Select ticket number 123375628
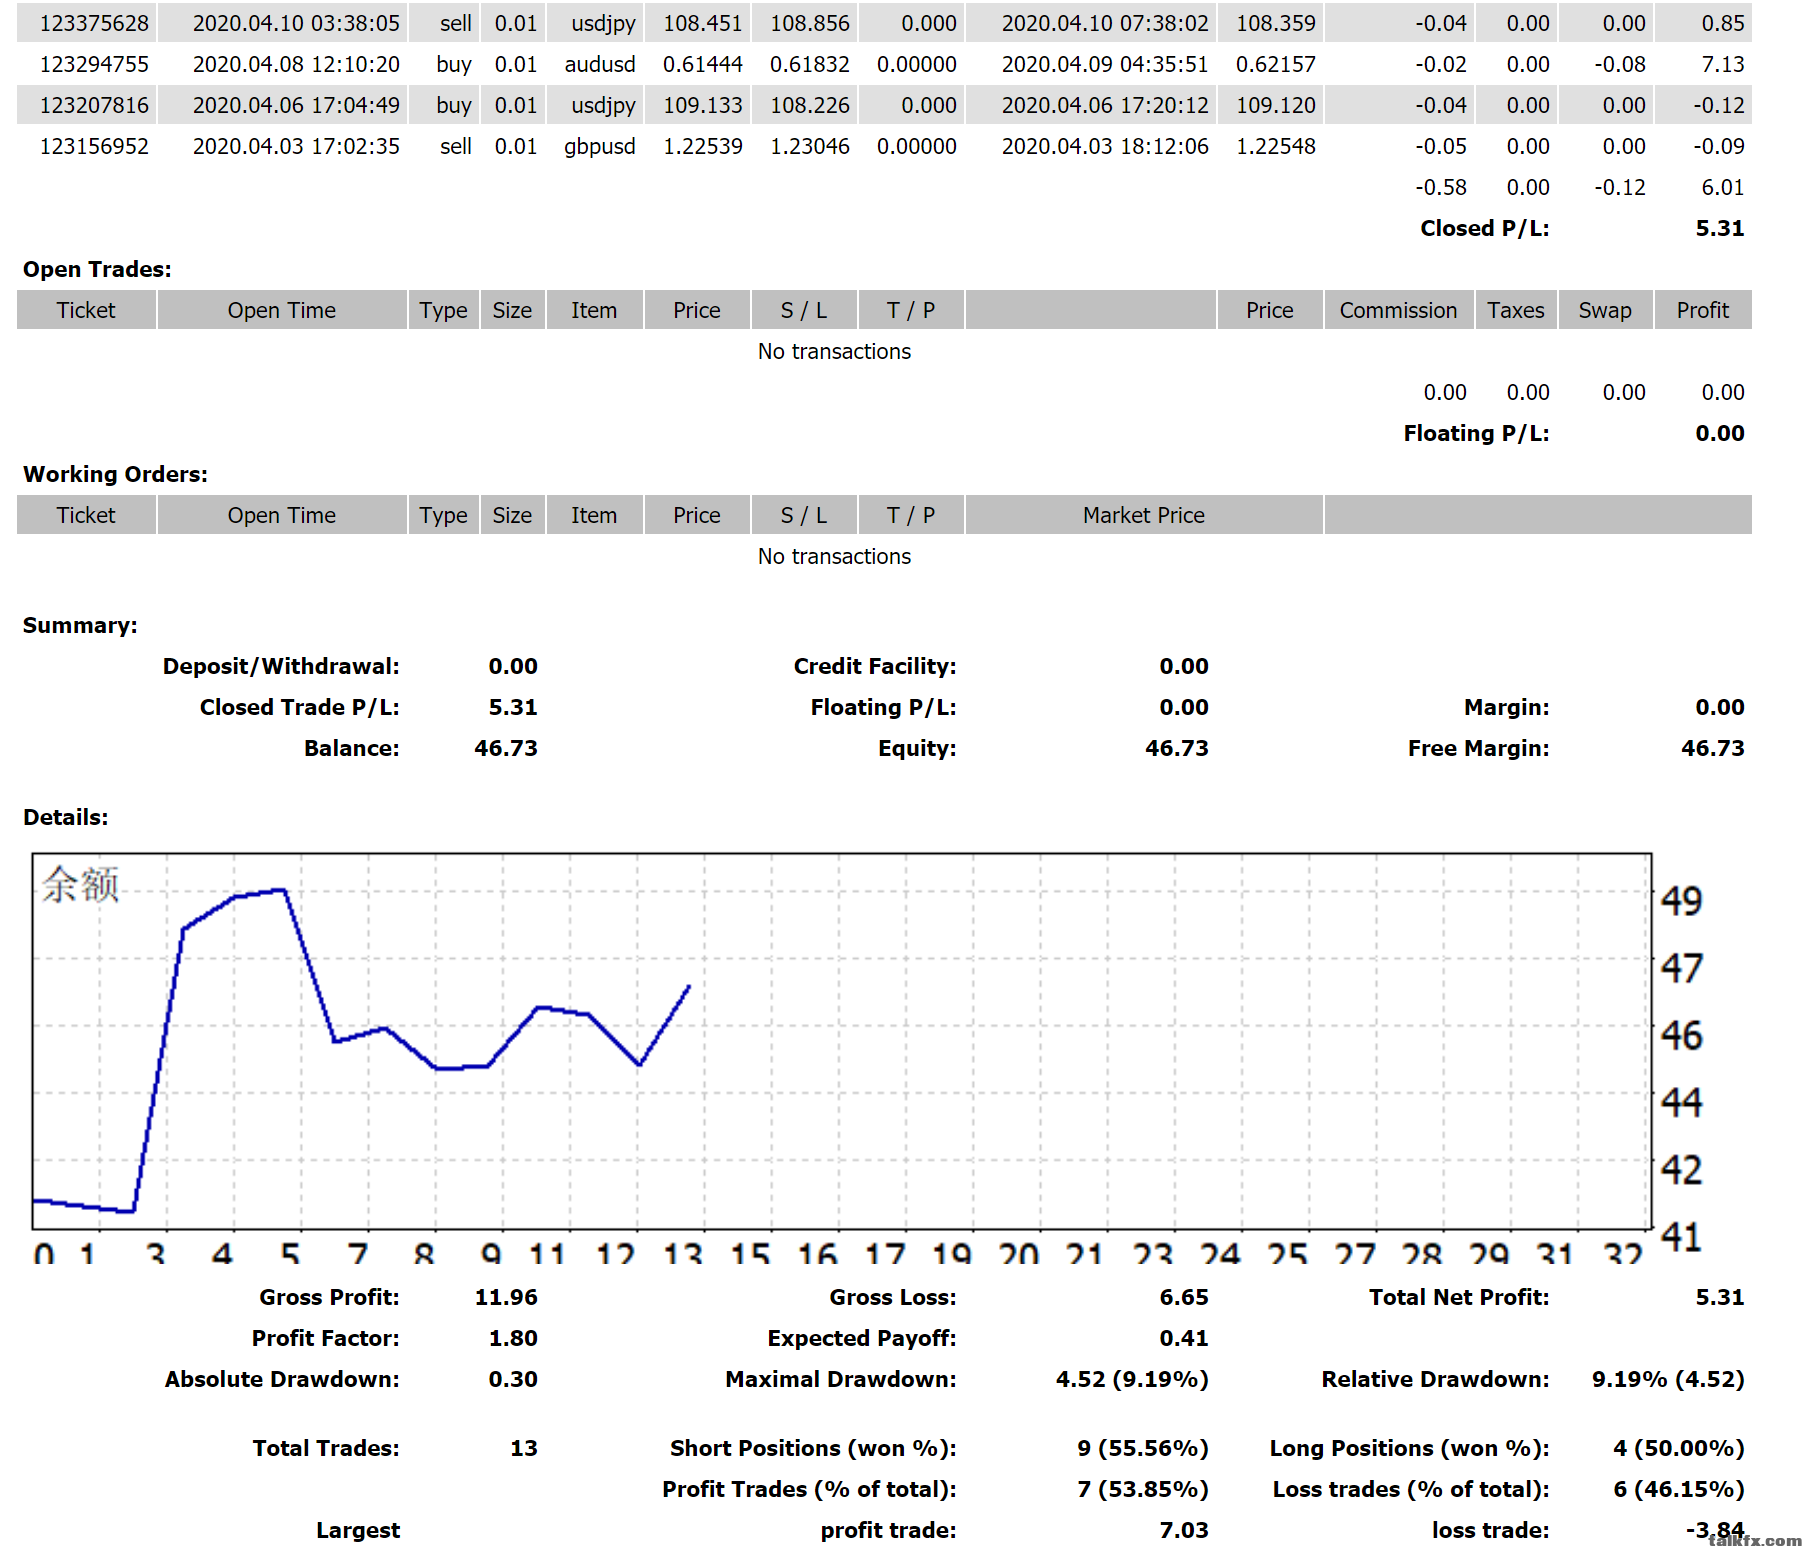The image size is (1807, 1552). [94, 23]
